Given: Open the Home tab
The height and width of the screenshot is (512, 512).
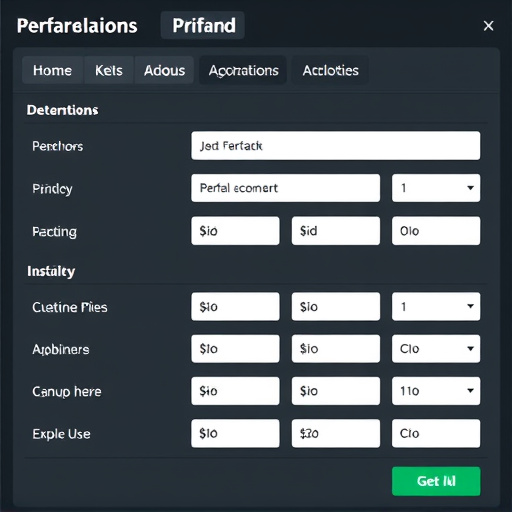Looking at the screenshot, I should [52, 70].
